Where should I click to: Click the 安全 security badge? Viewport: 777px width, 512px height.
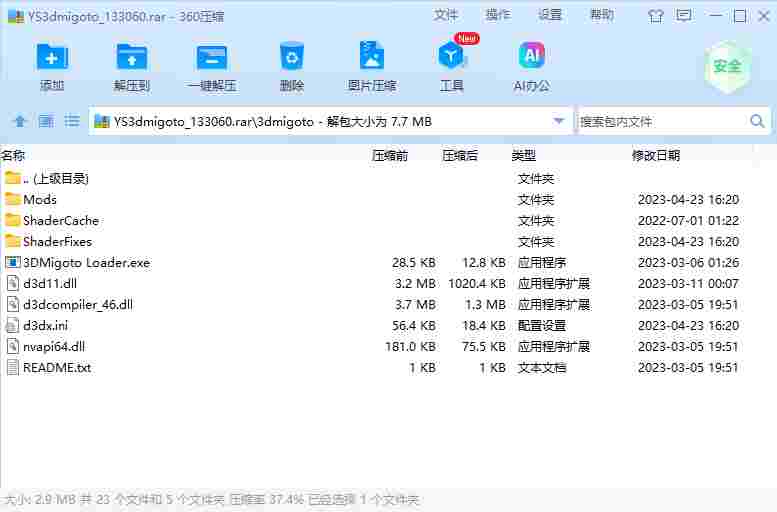coord(727,66)
